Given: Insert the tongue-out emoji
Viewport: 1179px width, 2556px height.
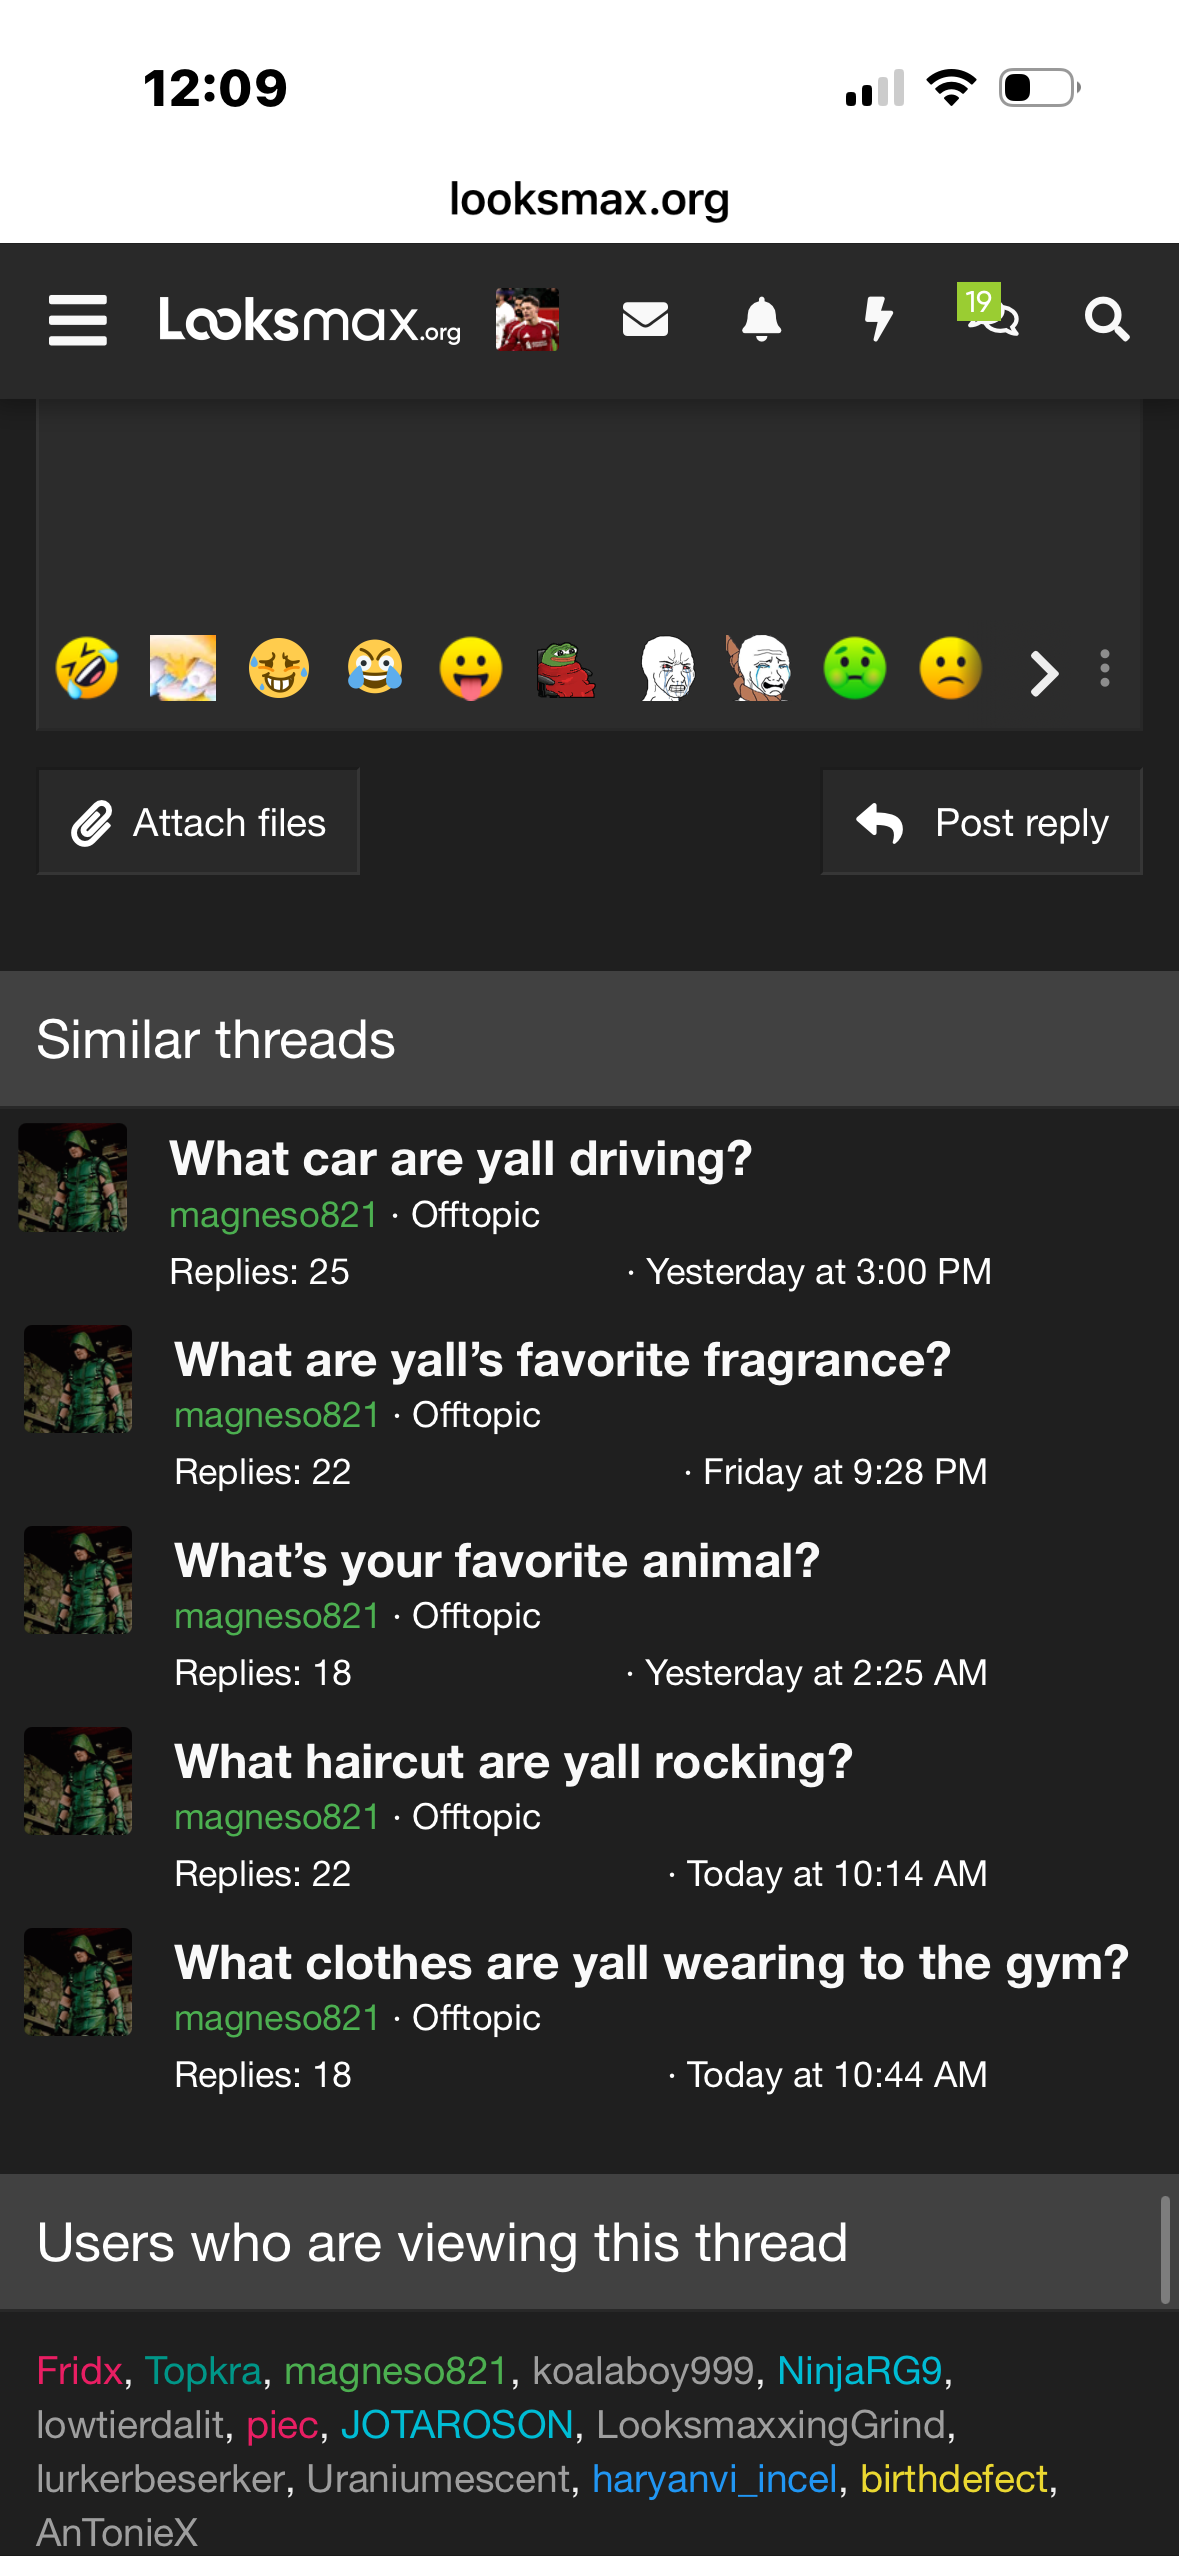Looking at the screenshot, I should [x=471, y=668].
